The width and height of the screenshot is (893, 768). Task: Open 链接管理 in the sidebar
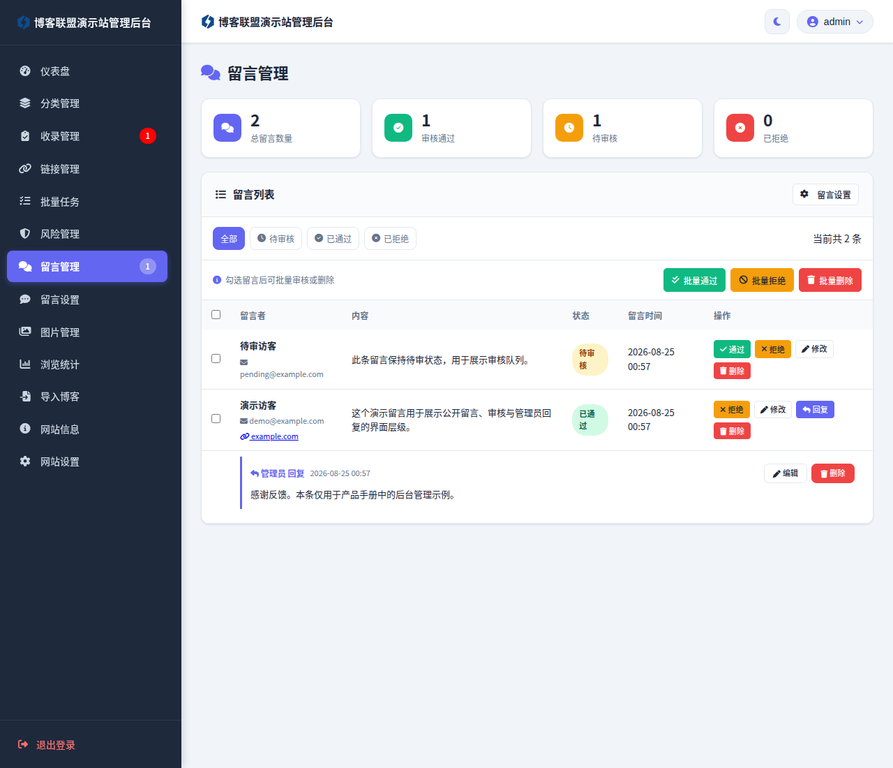(87, 169)
